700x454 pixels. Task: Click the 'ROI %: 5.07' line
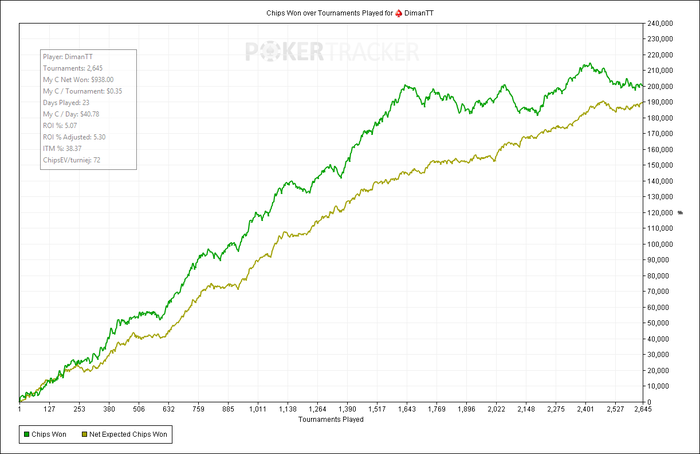60,125
